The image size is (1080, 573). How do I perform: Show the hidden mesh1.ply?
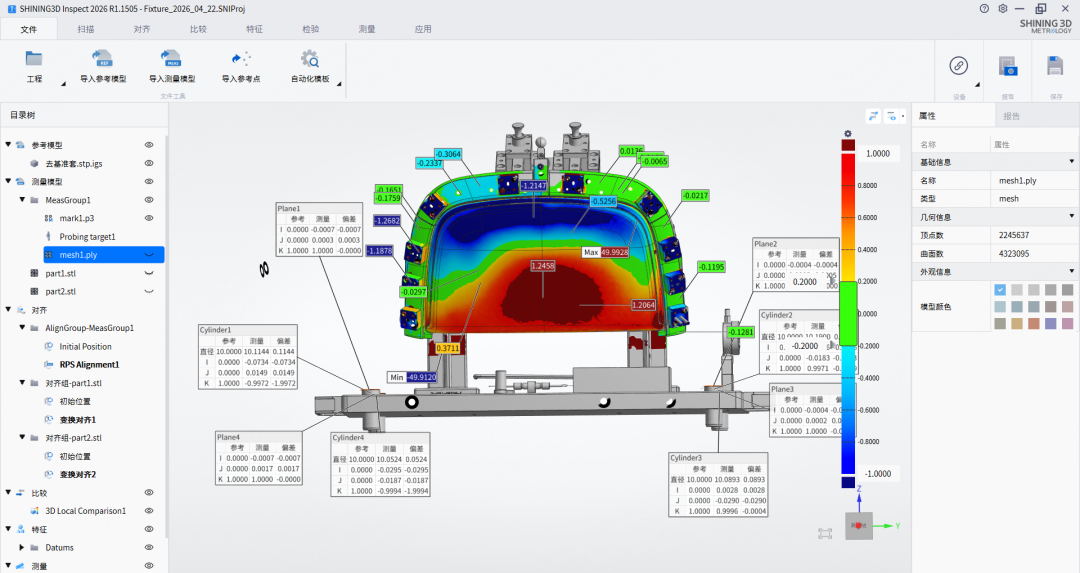pos(149,255)
